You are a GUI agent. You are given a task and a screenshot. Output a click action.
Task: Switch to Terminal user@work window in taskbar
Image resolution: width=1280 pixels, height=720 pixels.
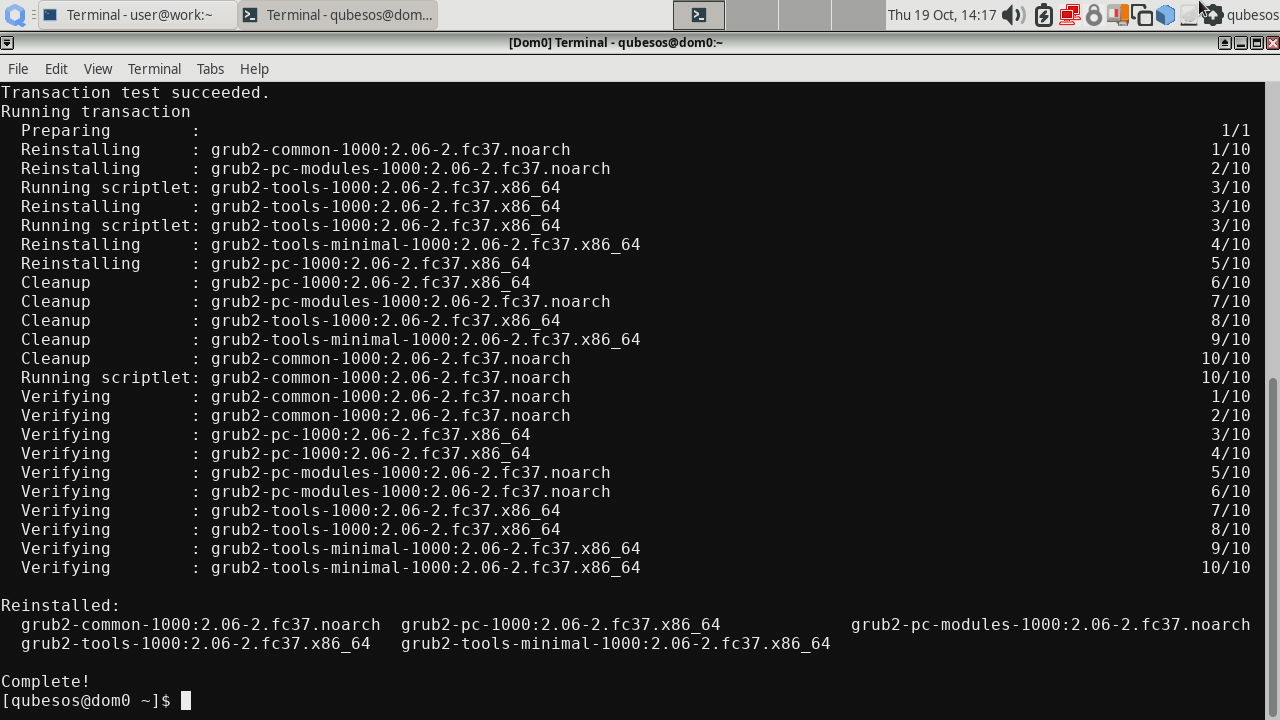click(x=138, y=15)
